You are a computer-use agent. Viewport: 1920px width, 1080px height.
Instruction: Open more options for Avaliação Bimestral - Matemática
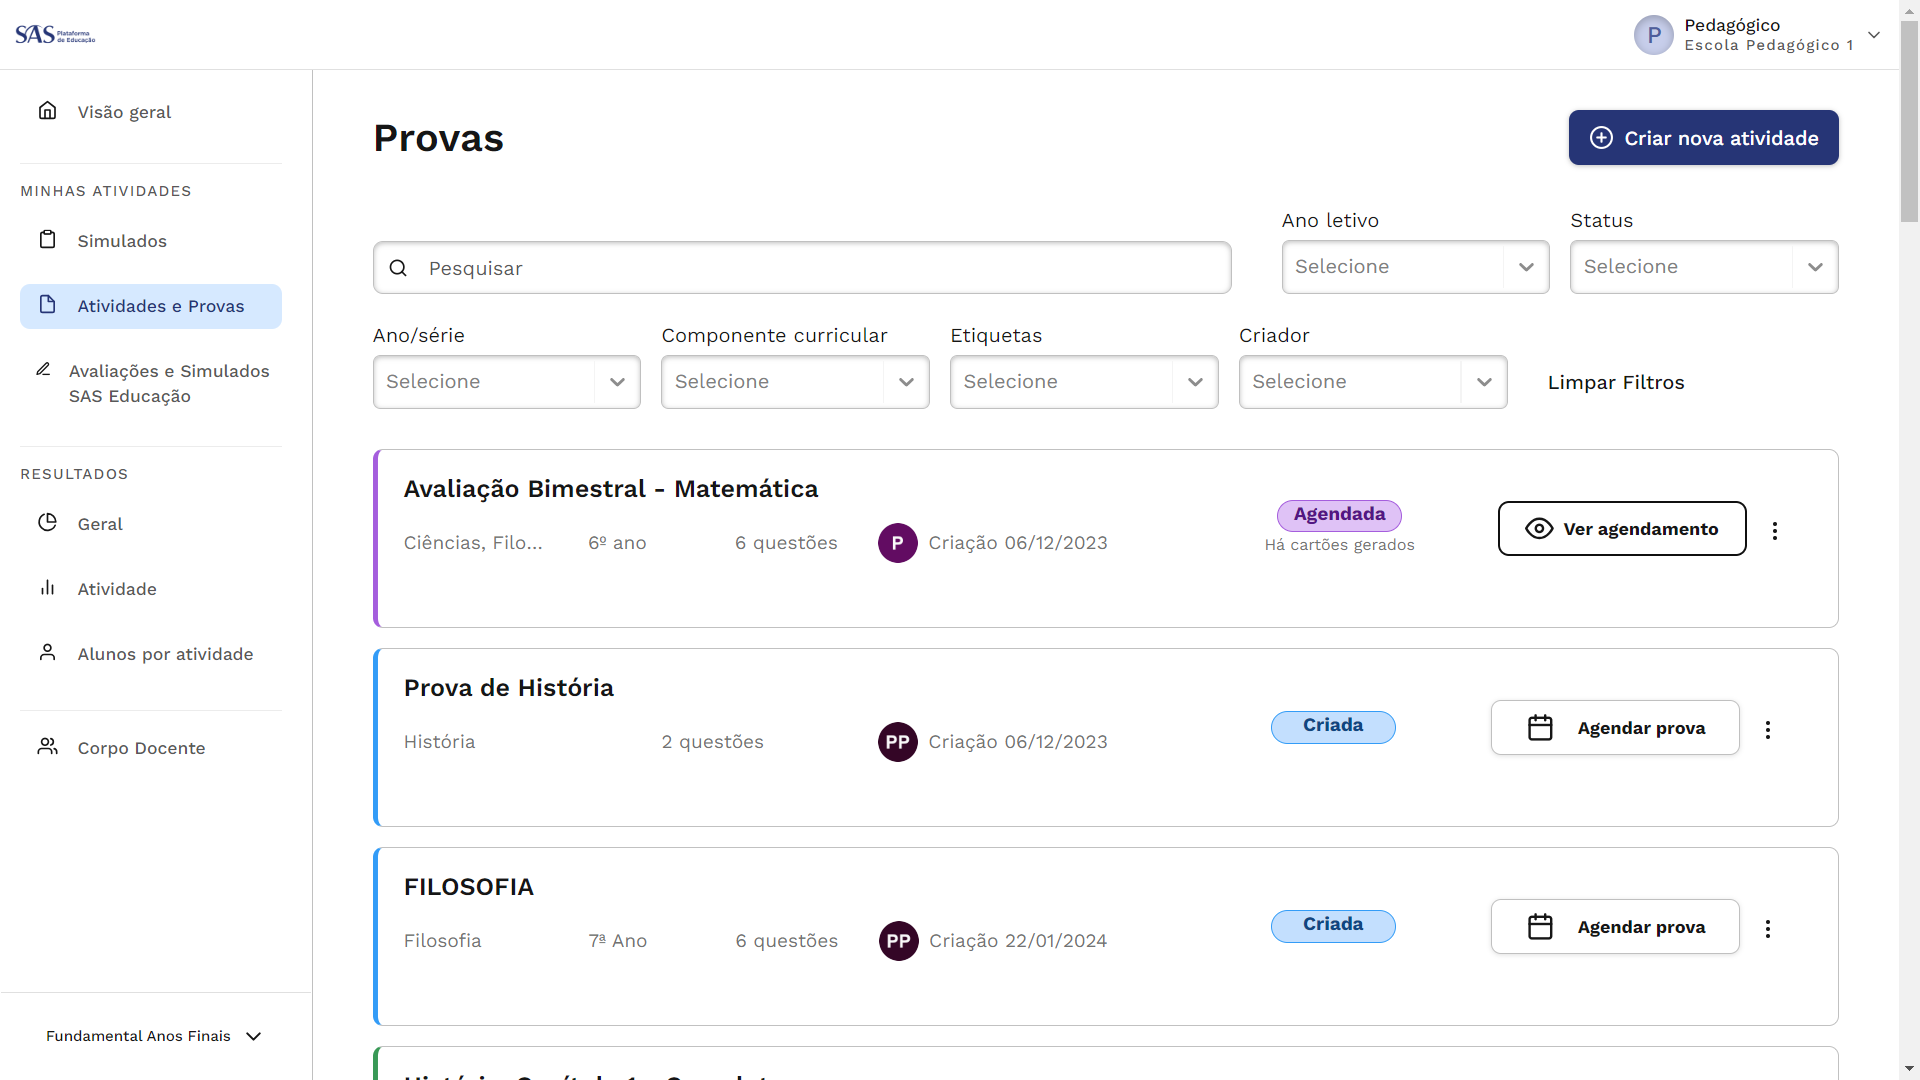tap(1775, 531)
